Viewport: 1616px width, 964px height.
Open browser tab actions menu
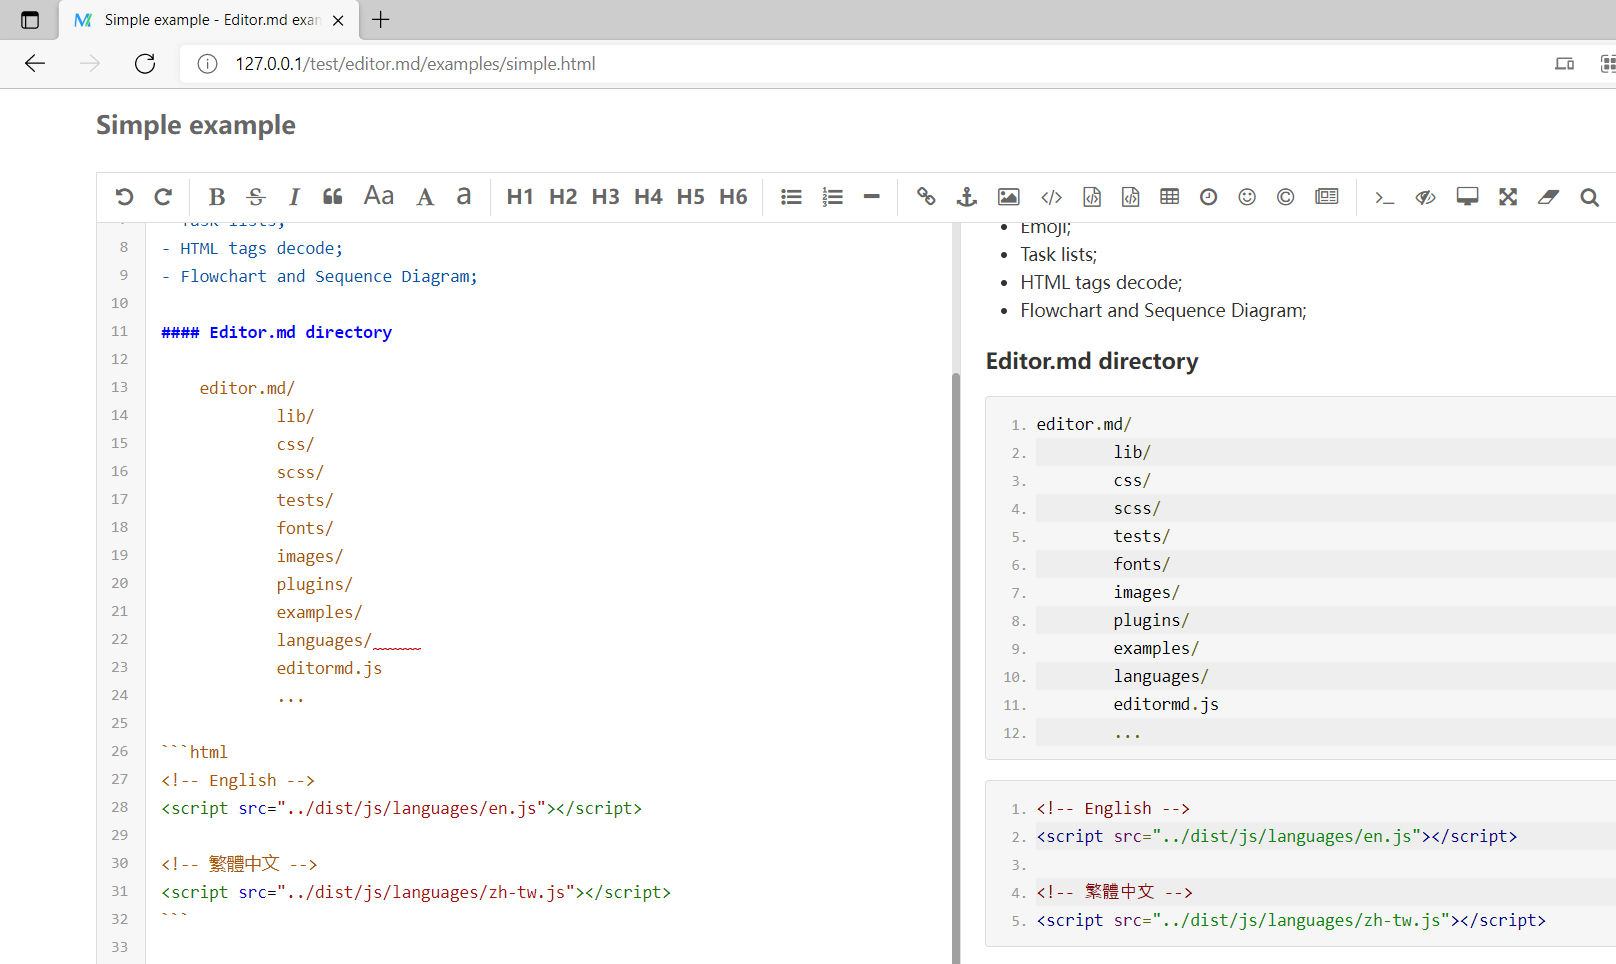coord(30,20)
